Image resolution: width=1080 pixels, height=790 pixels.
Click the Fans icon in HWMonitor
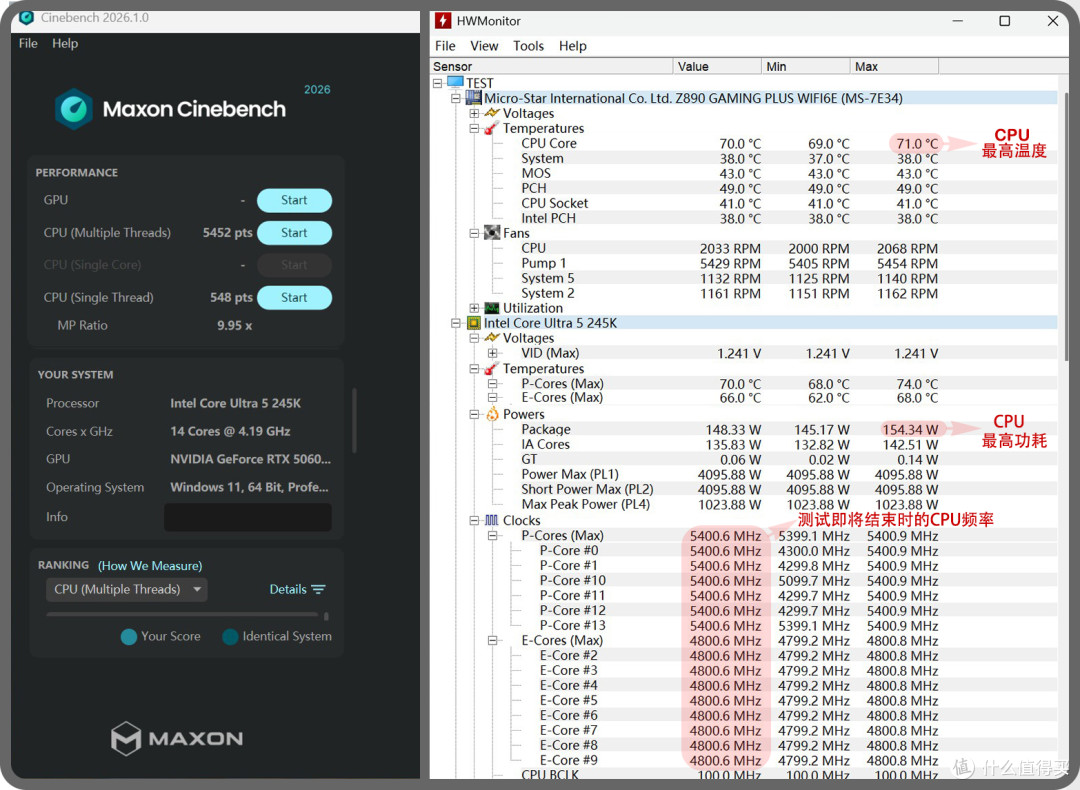coord(492,233)
